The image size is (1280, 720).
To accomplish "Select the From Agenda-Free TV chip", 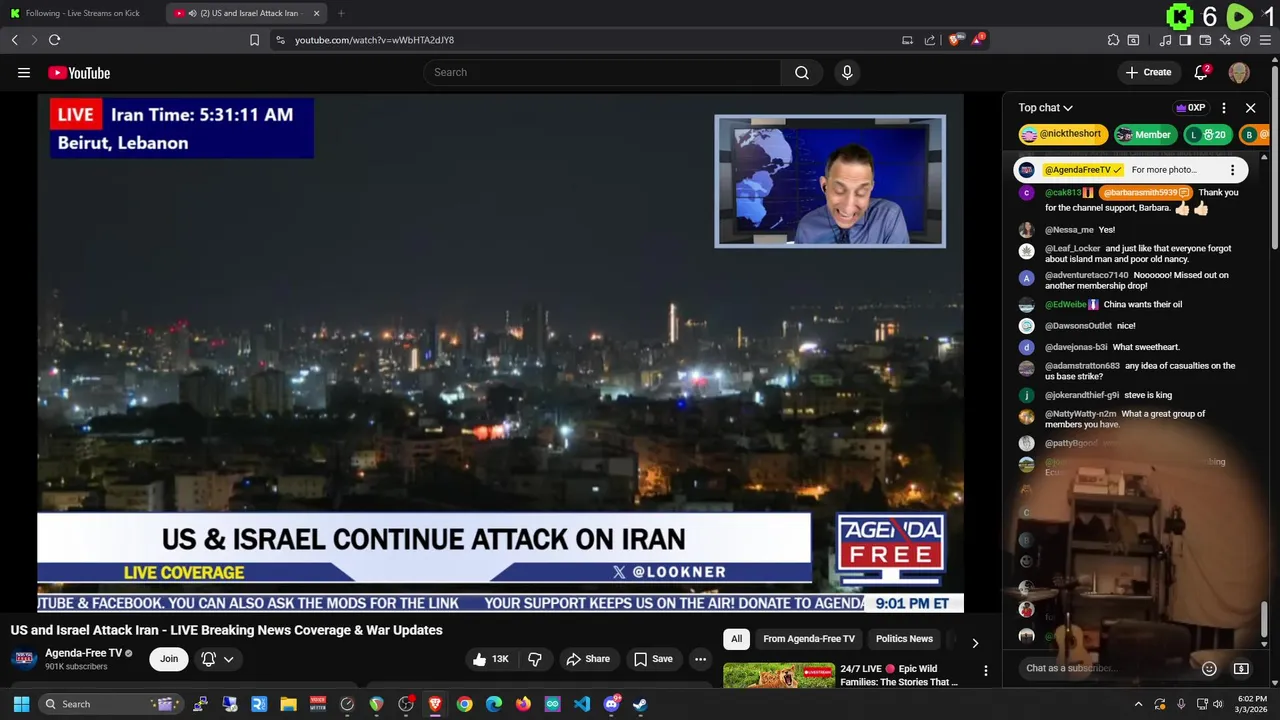I will [809, 639].
